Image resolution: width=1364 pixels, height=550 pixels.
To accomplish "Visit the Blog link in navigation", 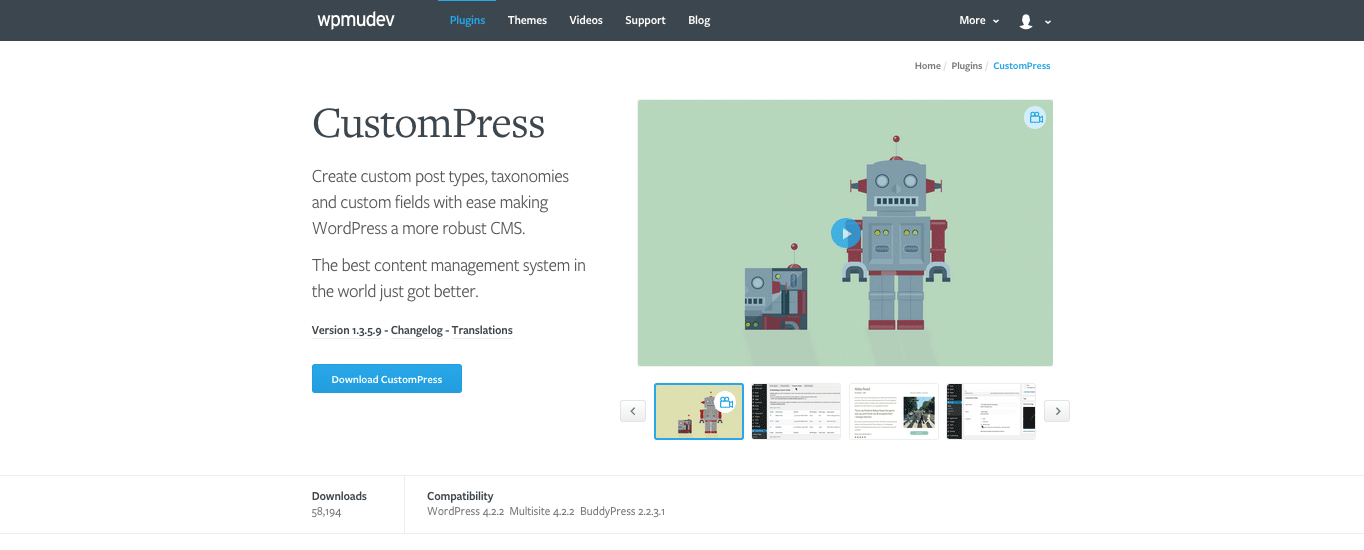I will pos(699,20).
